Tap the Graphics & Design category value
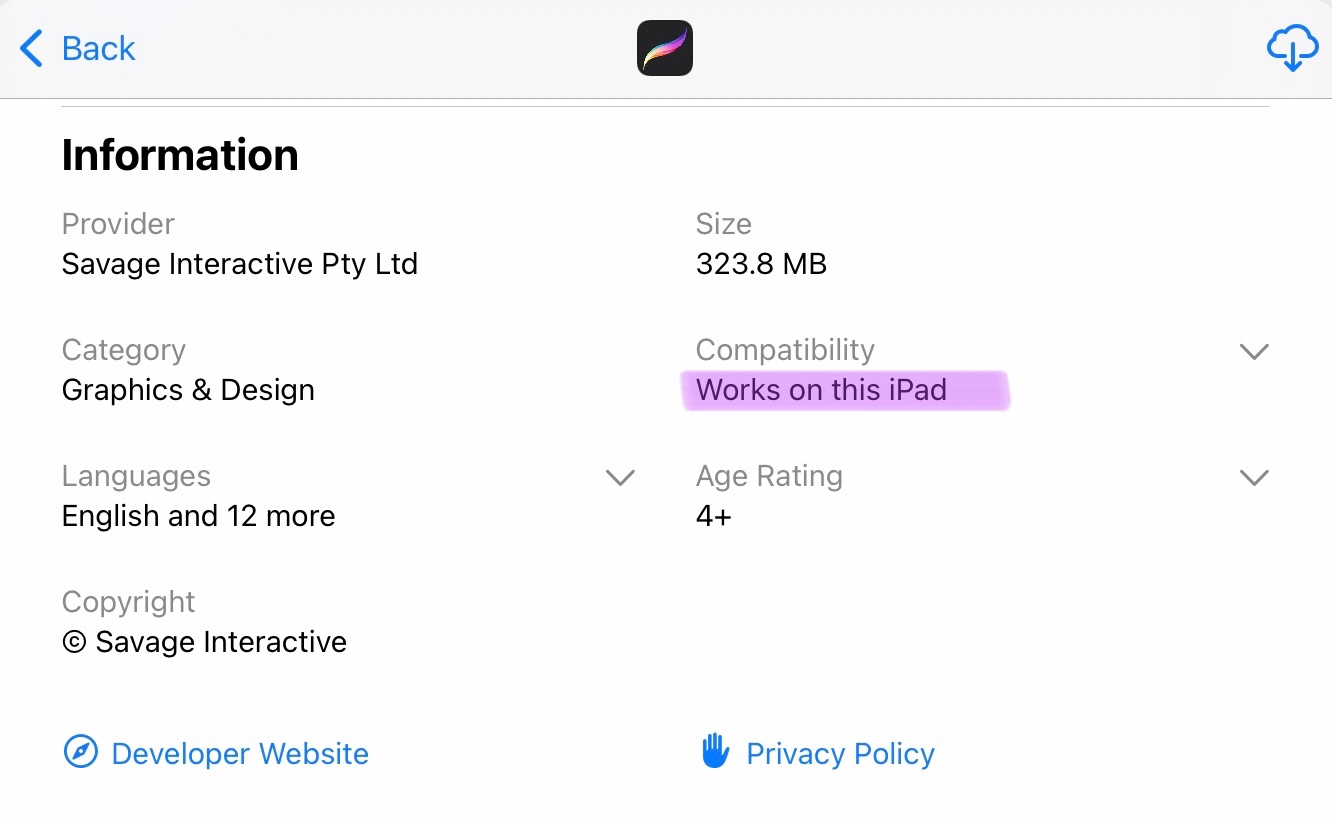This screenshot has height=824, width=1332. [188, 390]
